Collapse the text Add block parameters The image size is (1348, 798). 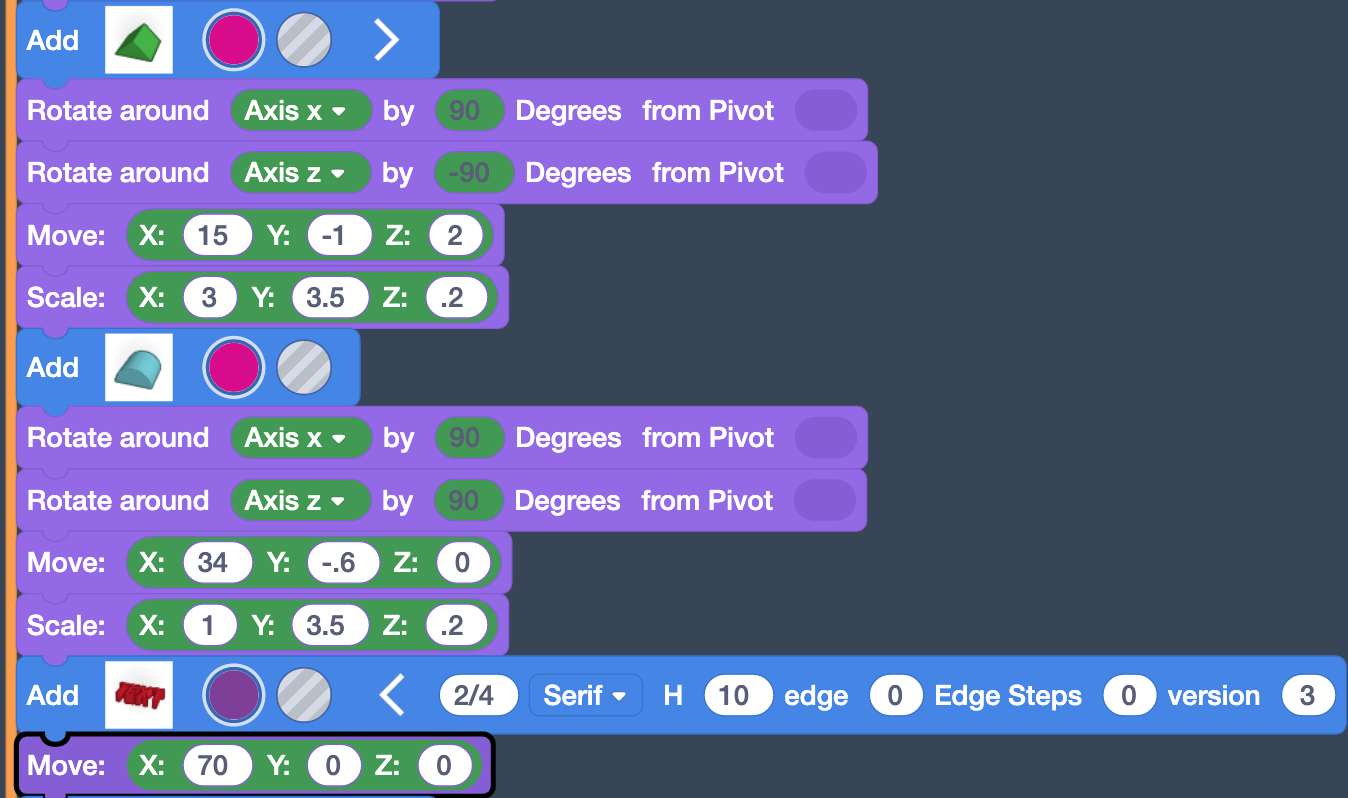click(392, 695)
